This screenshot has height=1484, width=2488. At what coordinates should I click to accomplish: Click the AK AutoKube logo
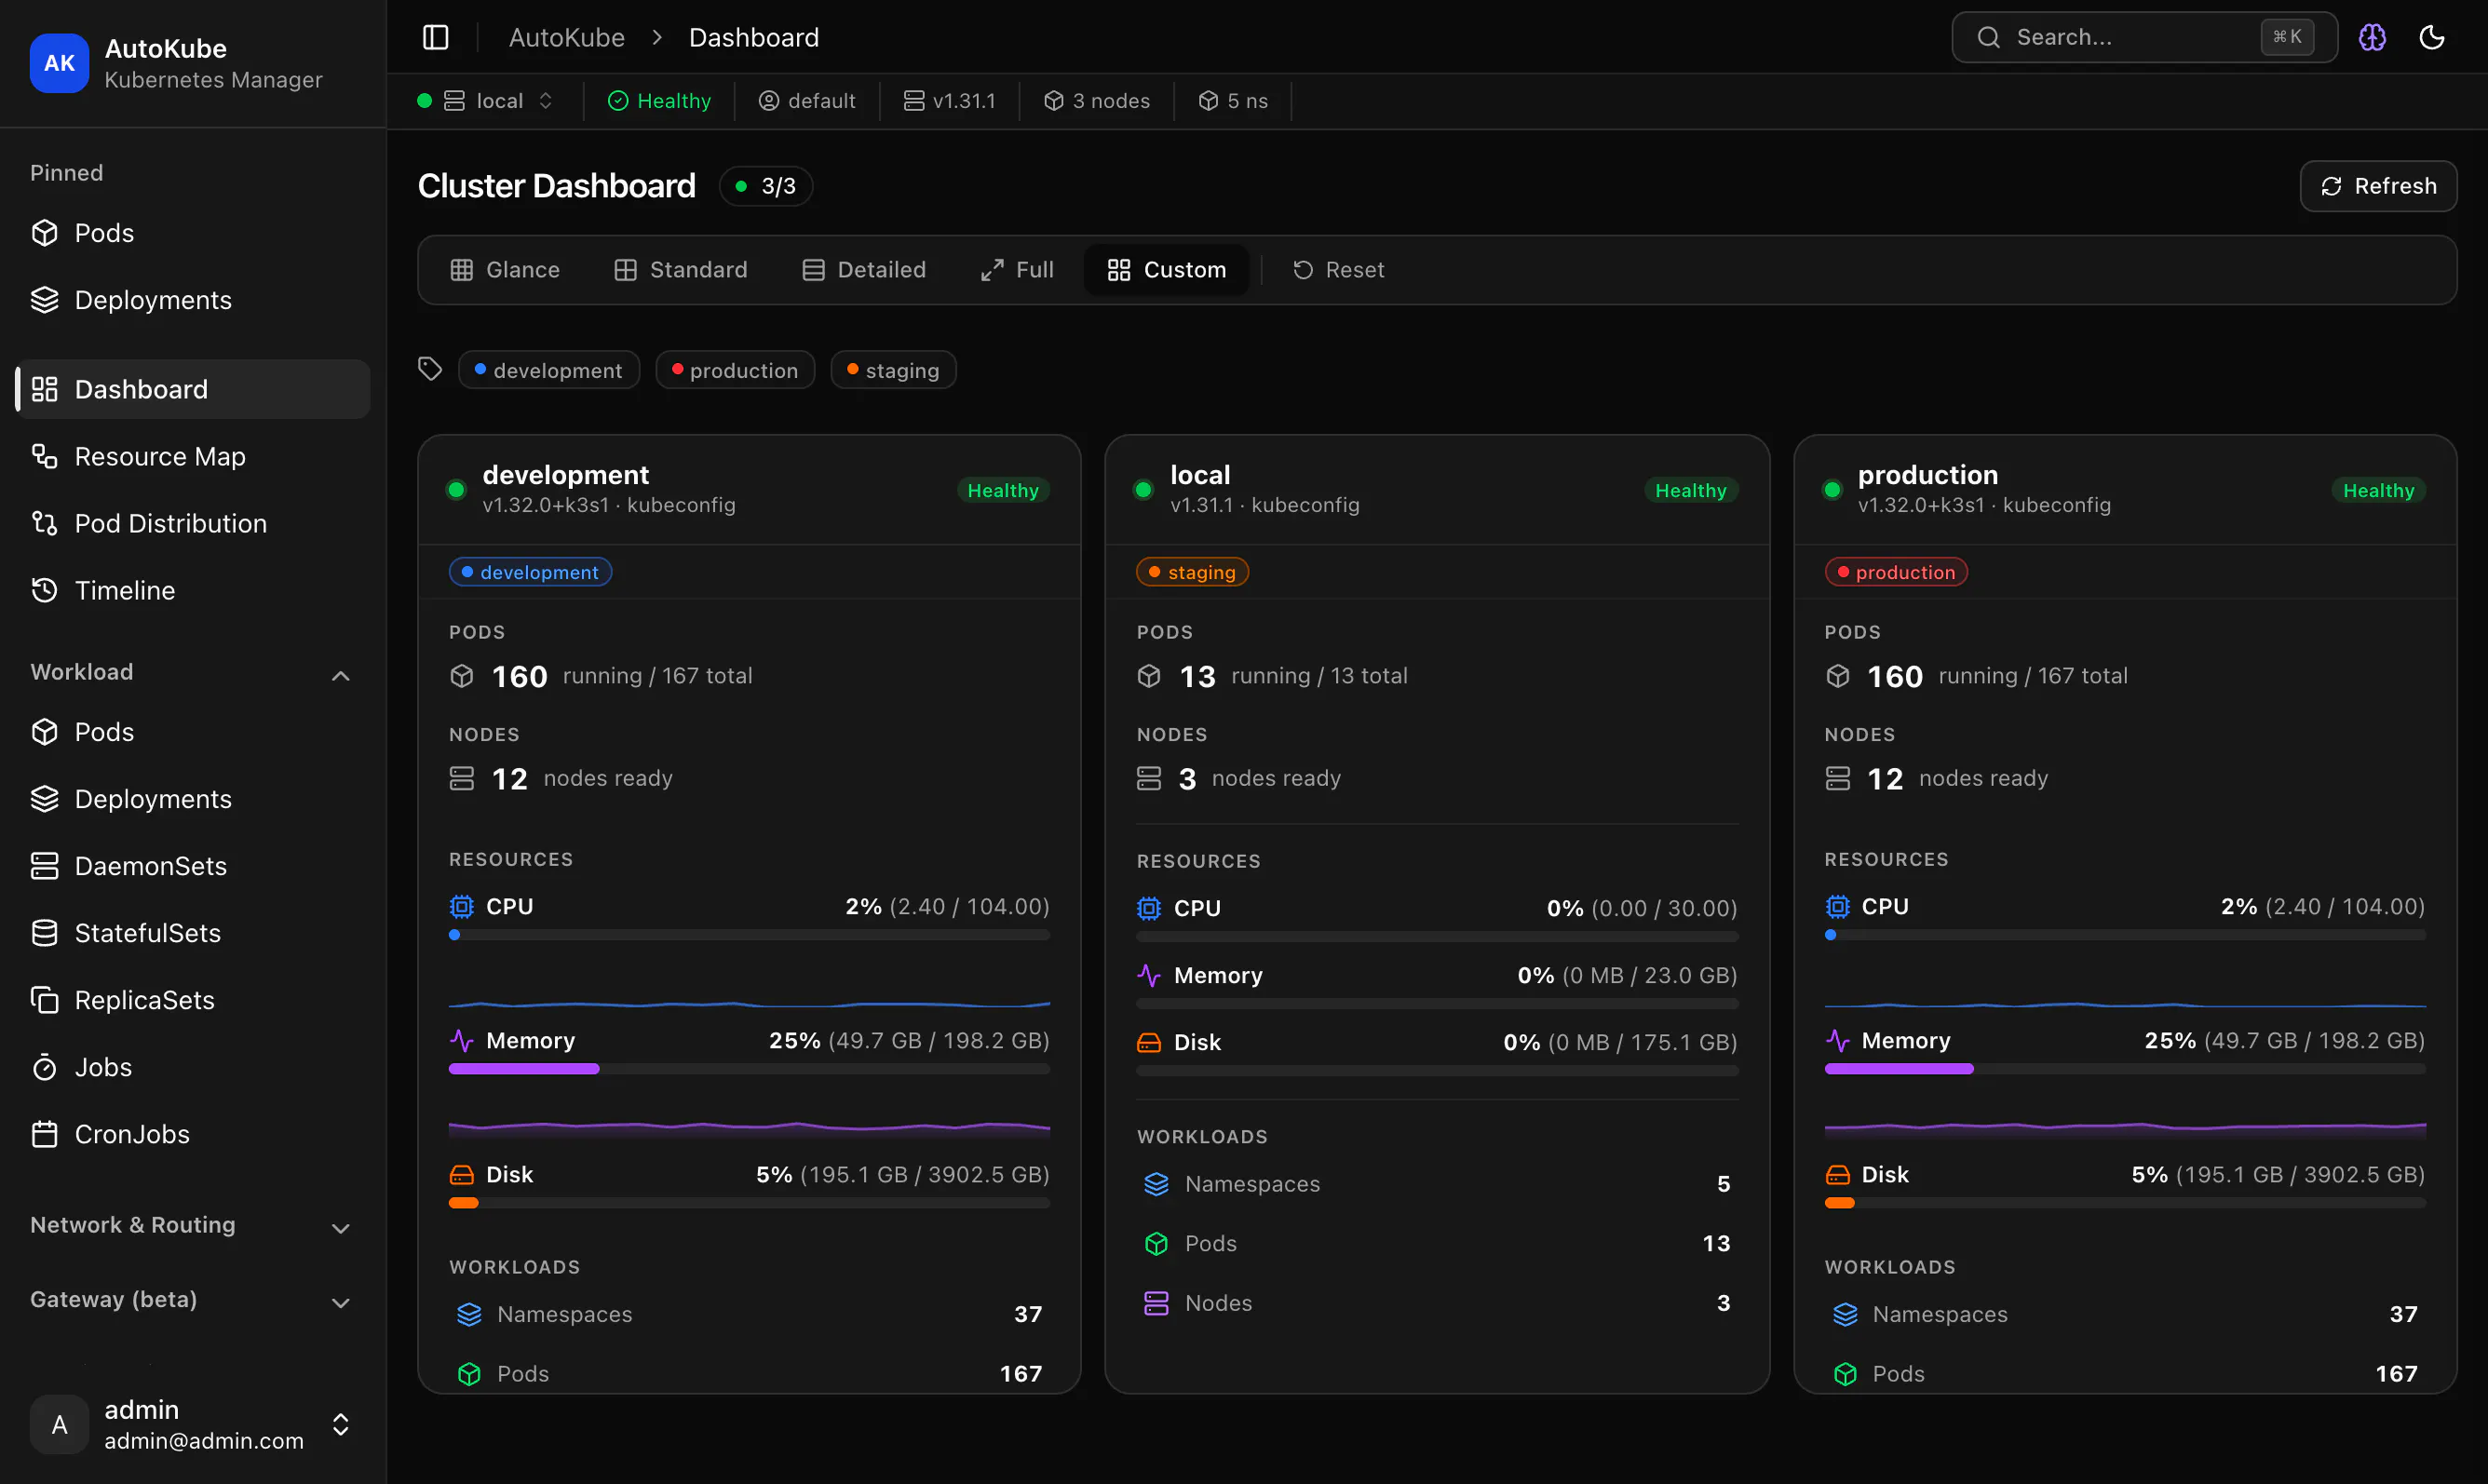point(59,63)
